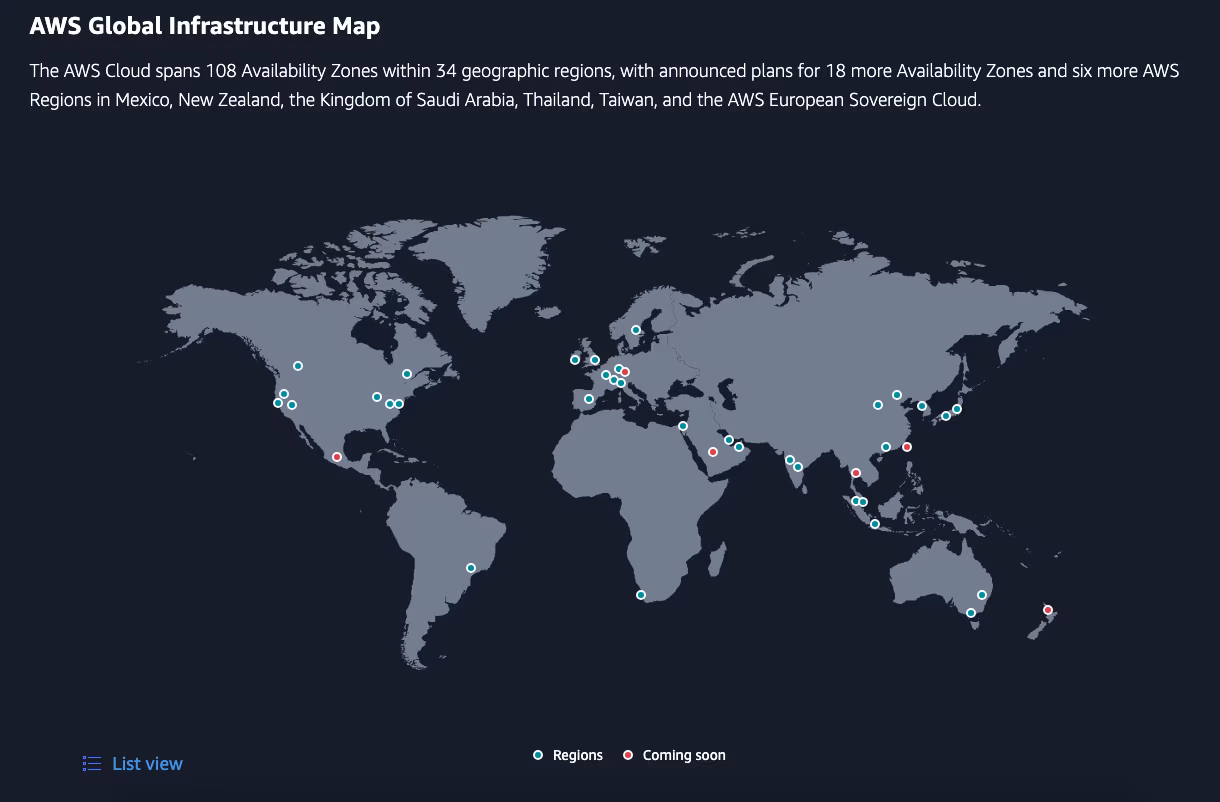Click the São Paulo region marker in Brazil
This screenshot has width=1220, height=802.
[x=471, y=568]
